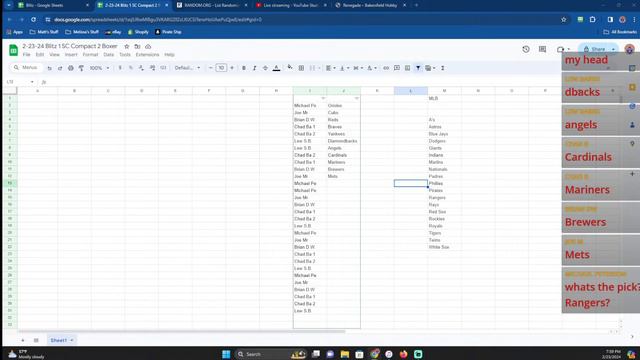
Task: Open the name box dropdown
Action: [x=32, y=82]
